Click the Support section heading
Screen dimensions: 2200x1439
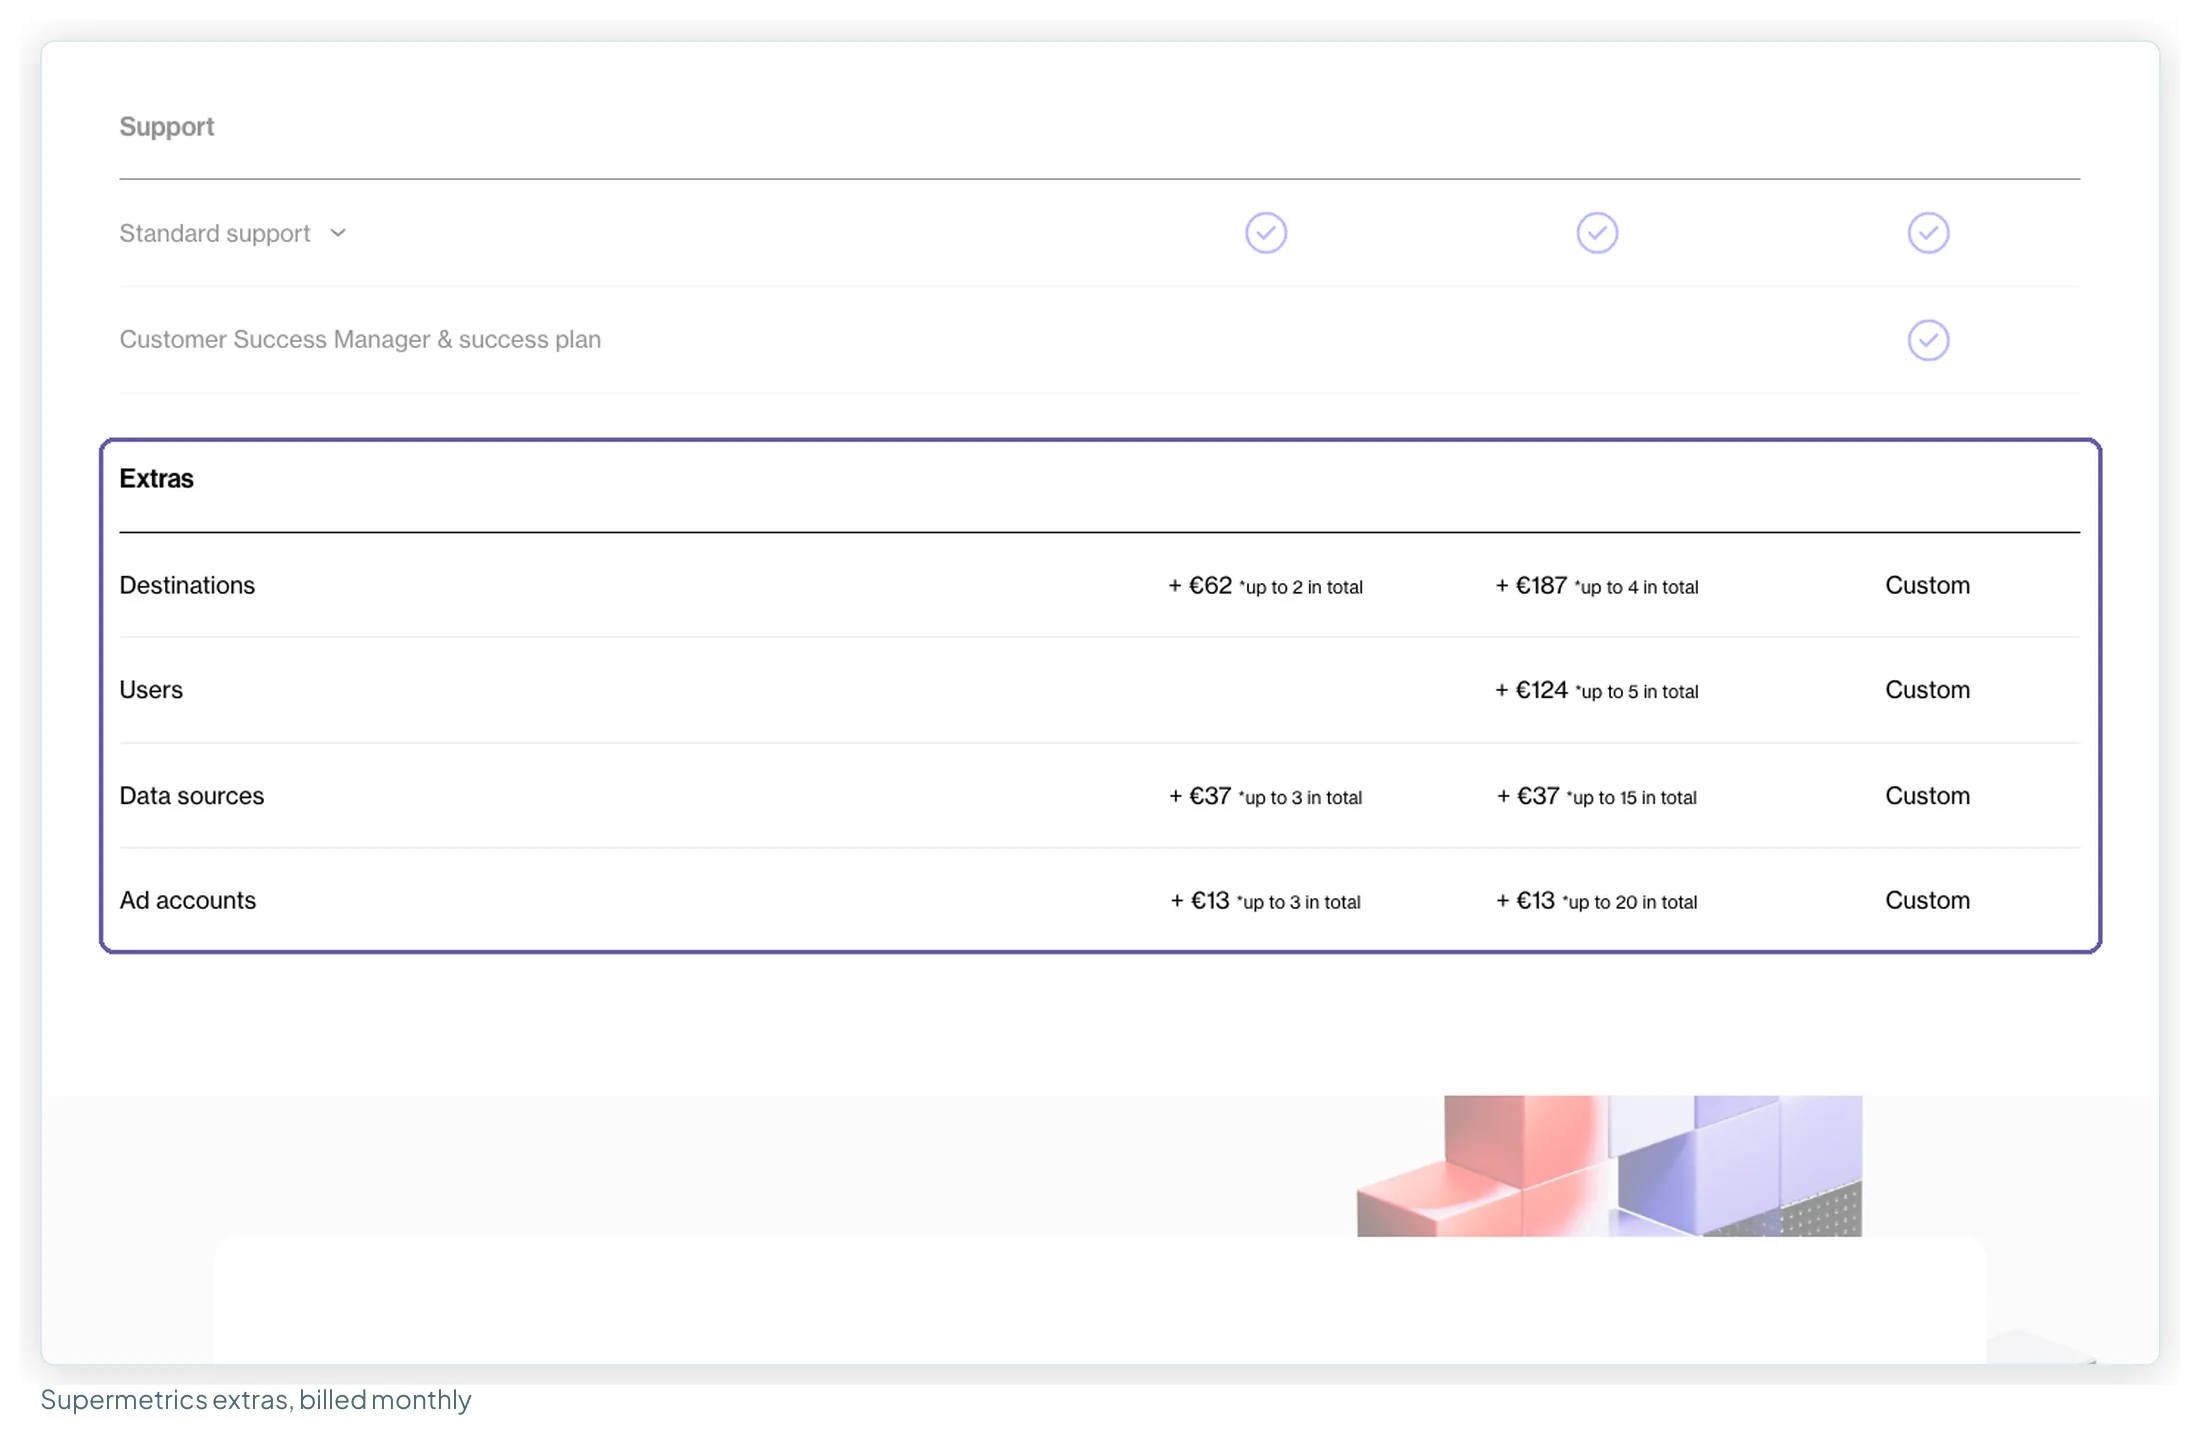(167, 127)
